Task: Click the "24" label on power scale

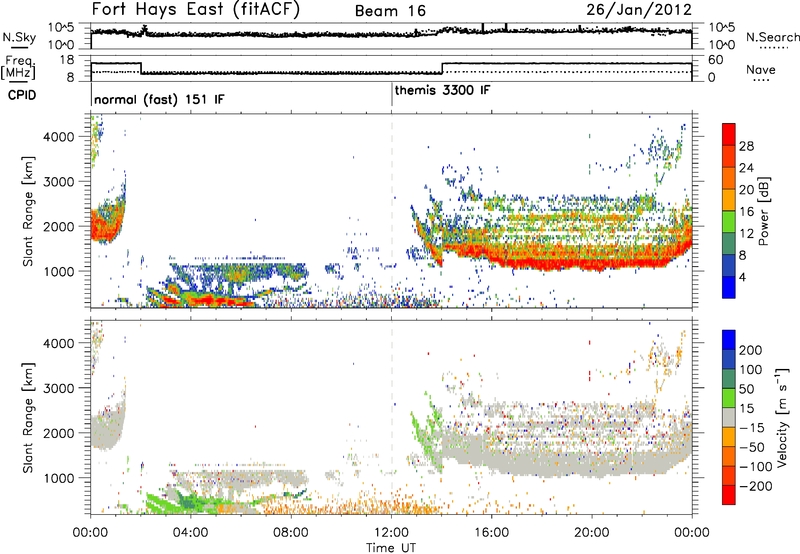Action: tap(746, 168)
